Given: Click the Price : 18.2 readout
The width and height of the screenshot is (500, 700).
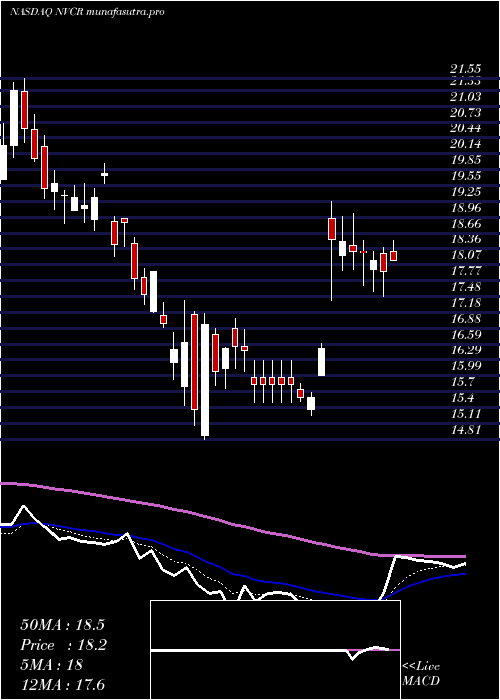Looking at the screenshot, I should click(x=63, y=645).
